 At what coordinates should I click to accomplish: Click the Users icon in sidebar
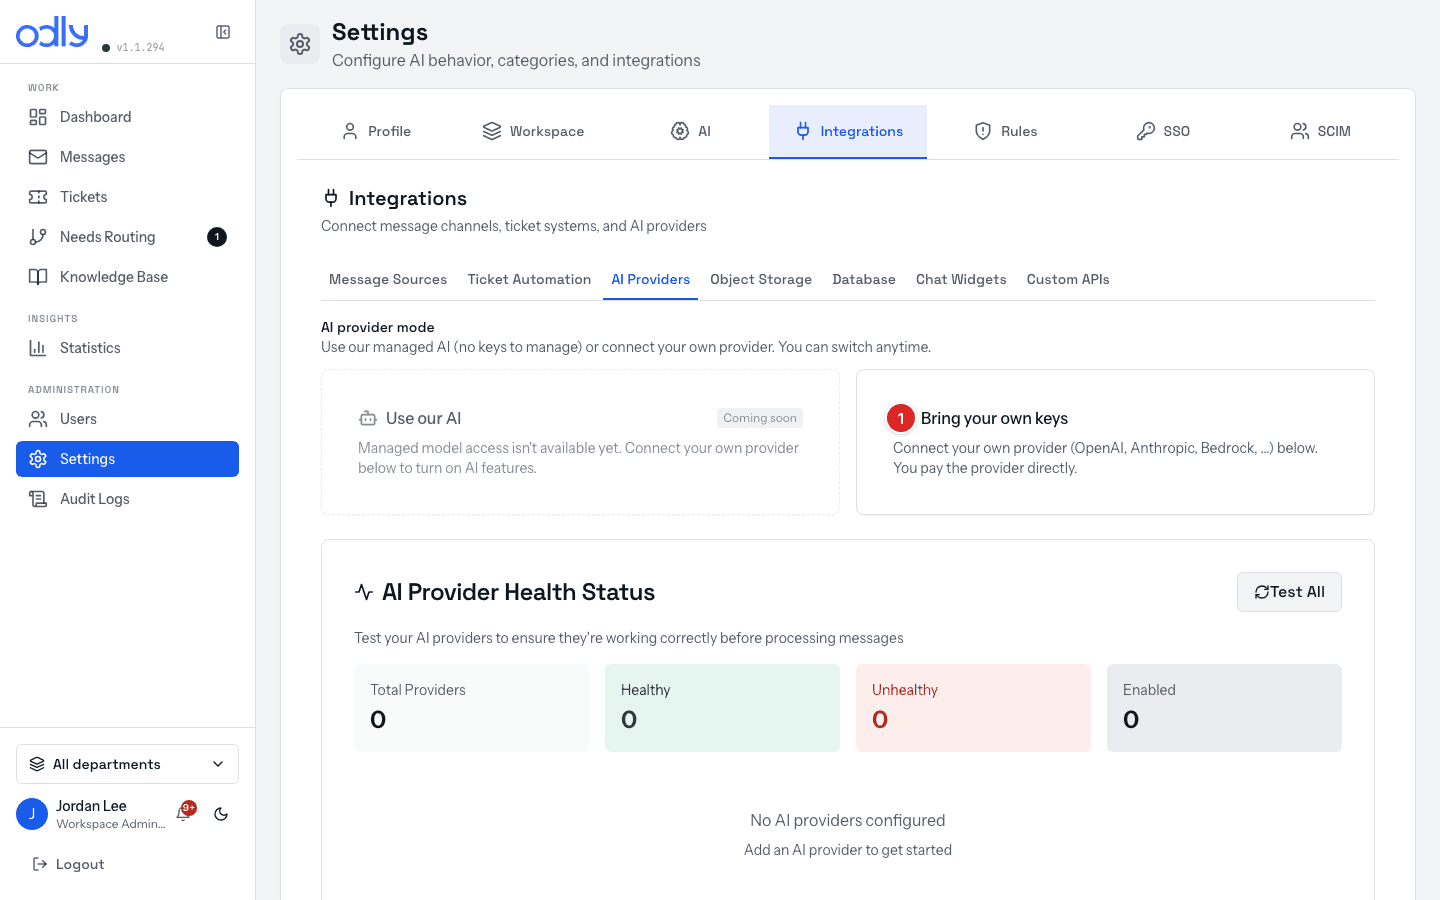[x=38, y=419]
